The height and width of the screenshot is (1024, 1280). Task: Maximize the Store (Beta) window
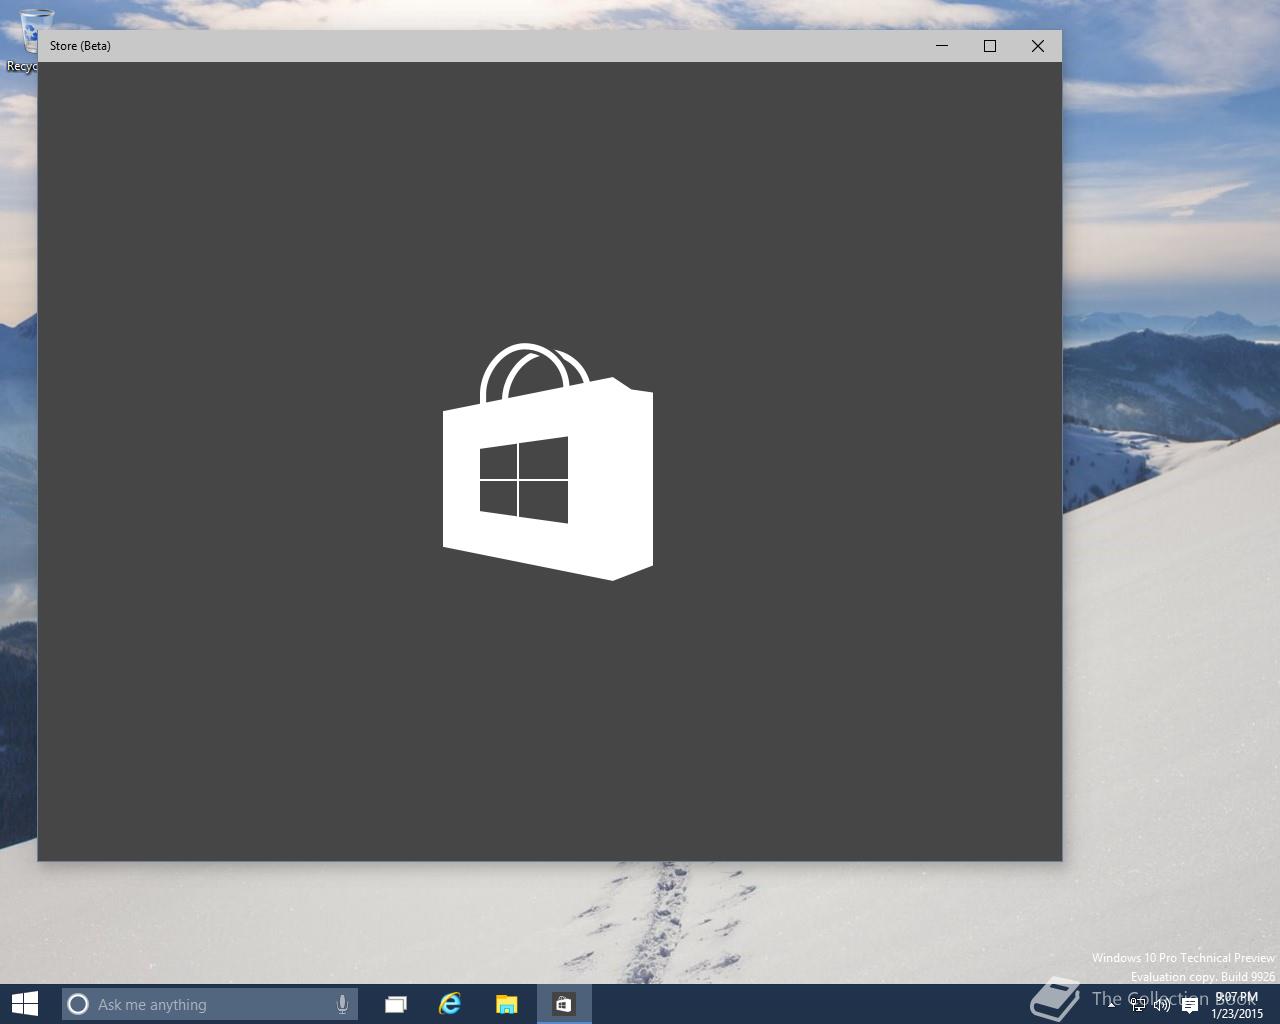990,46
